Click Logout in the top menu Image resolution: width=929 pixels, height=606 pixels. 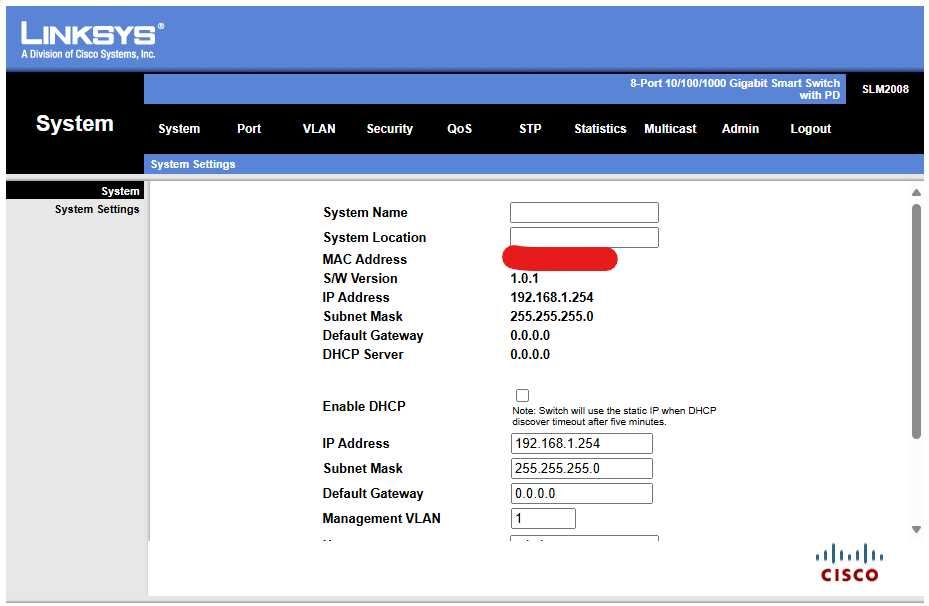[x=811, y=129]
